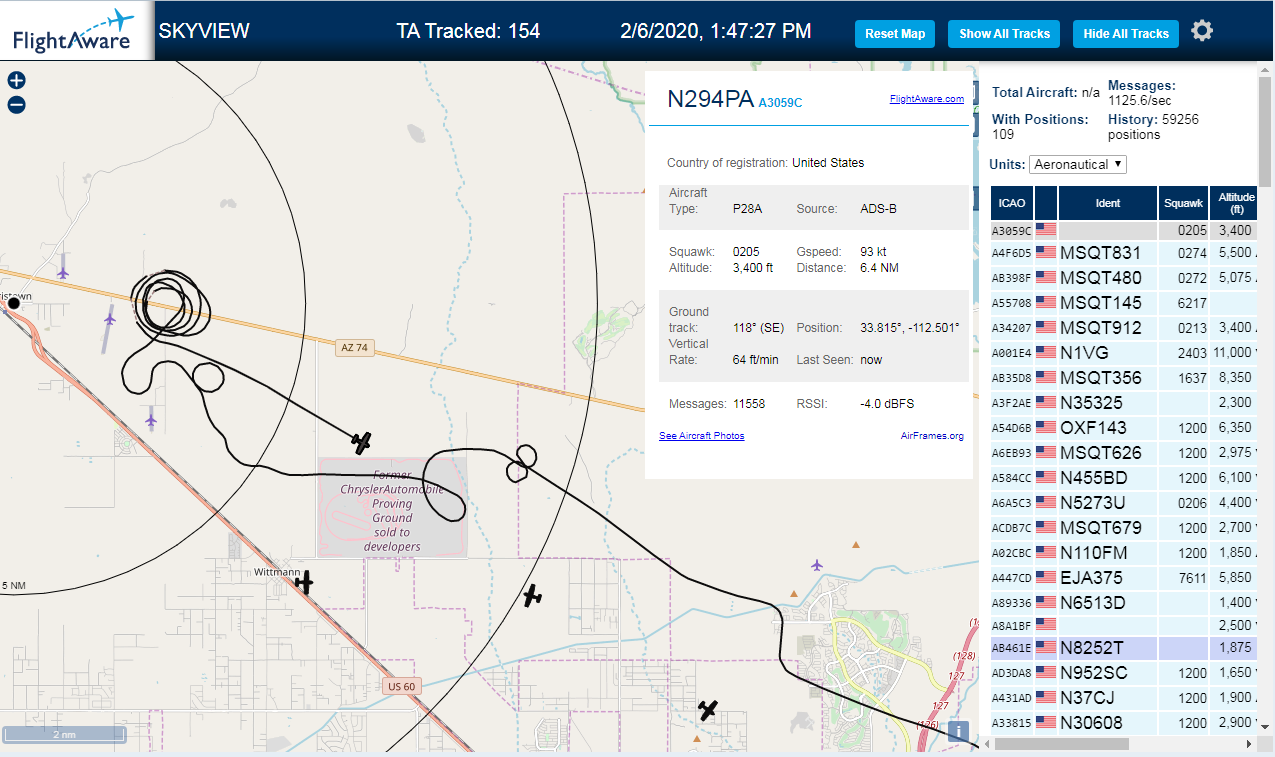Sort the table by the ICAO column header
This screenshot has width=1275, height=757.
(1012, 203)
